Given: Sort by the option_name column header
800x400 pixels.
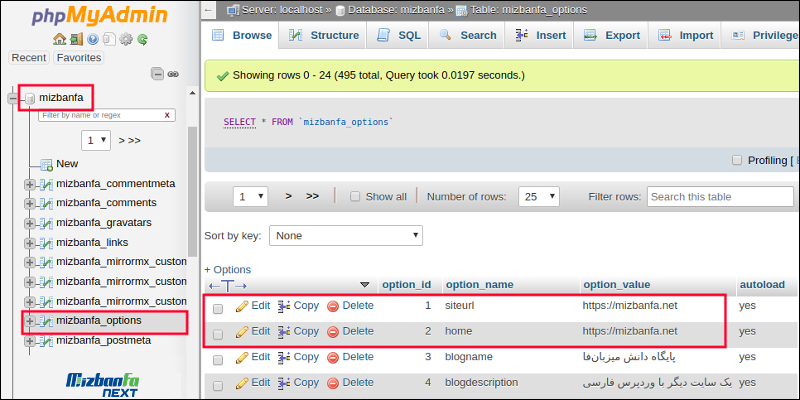Looking at the screenshot, I should tap(479, 285).
